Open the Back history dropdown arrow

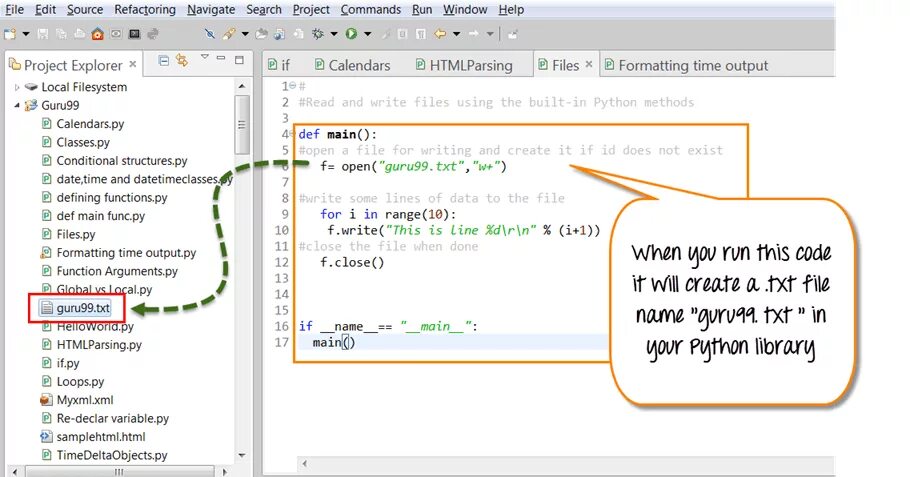(457, 34)
